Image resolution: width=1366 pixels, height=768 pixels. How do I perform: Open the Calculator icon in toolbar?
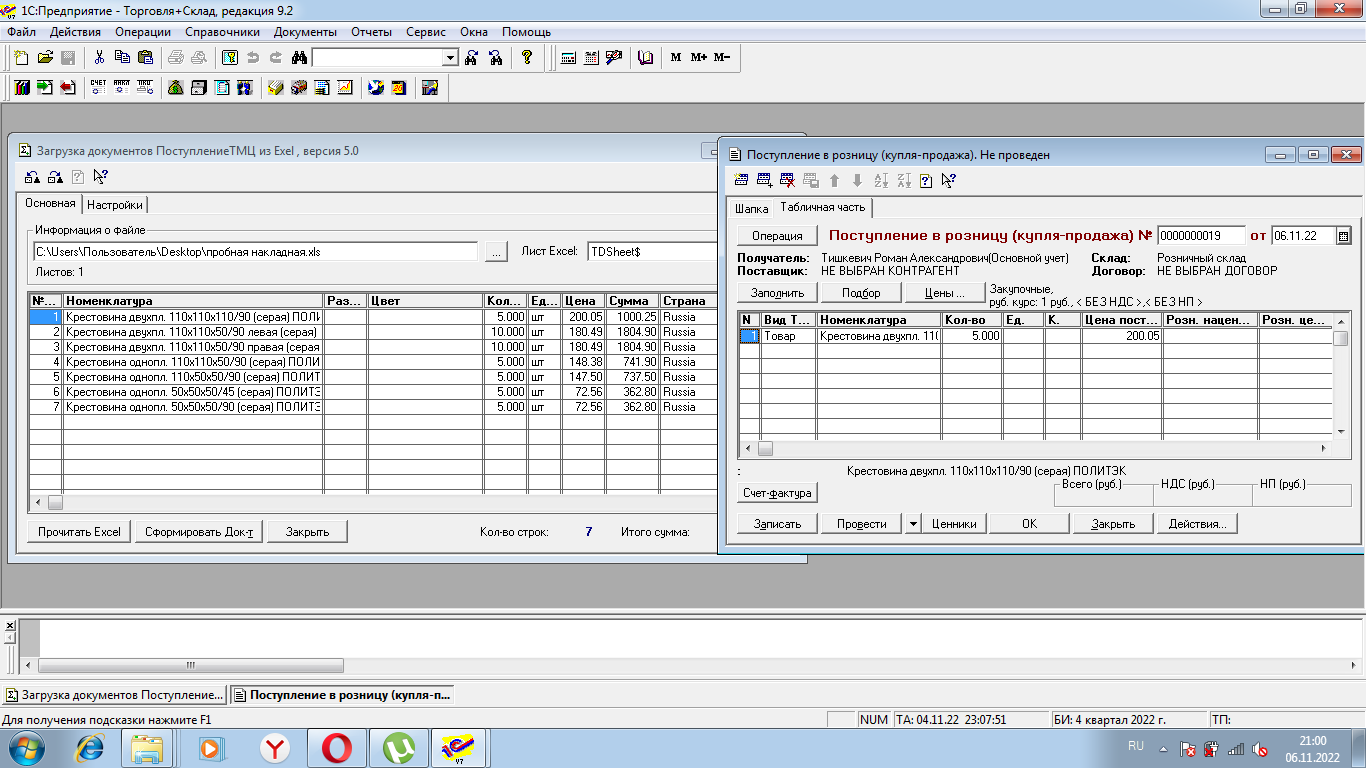coord(569,58)
